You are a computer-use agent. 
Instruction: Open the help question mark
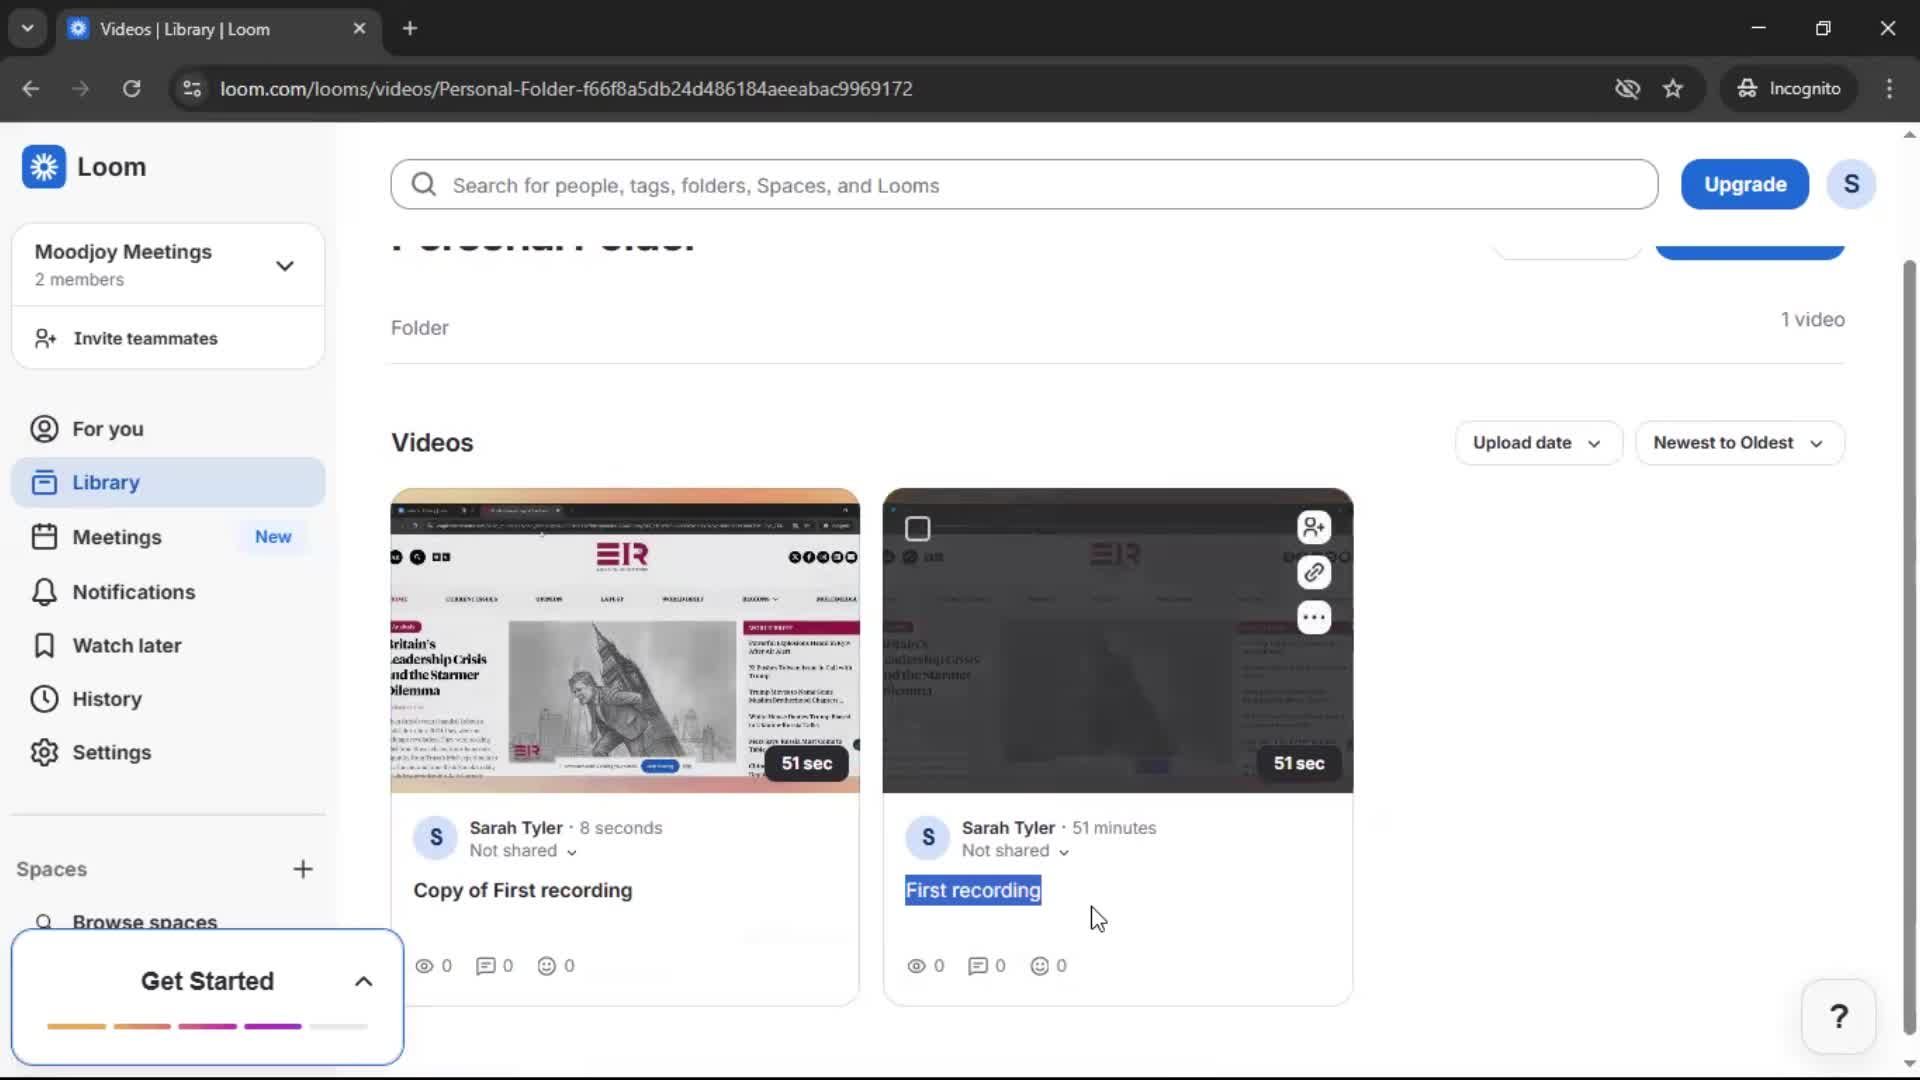pos(1838,1016)
